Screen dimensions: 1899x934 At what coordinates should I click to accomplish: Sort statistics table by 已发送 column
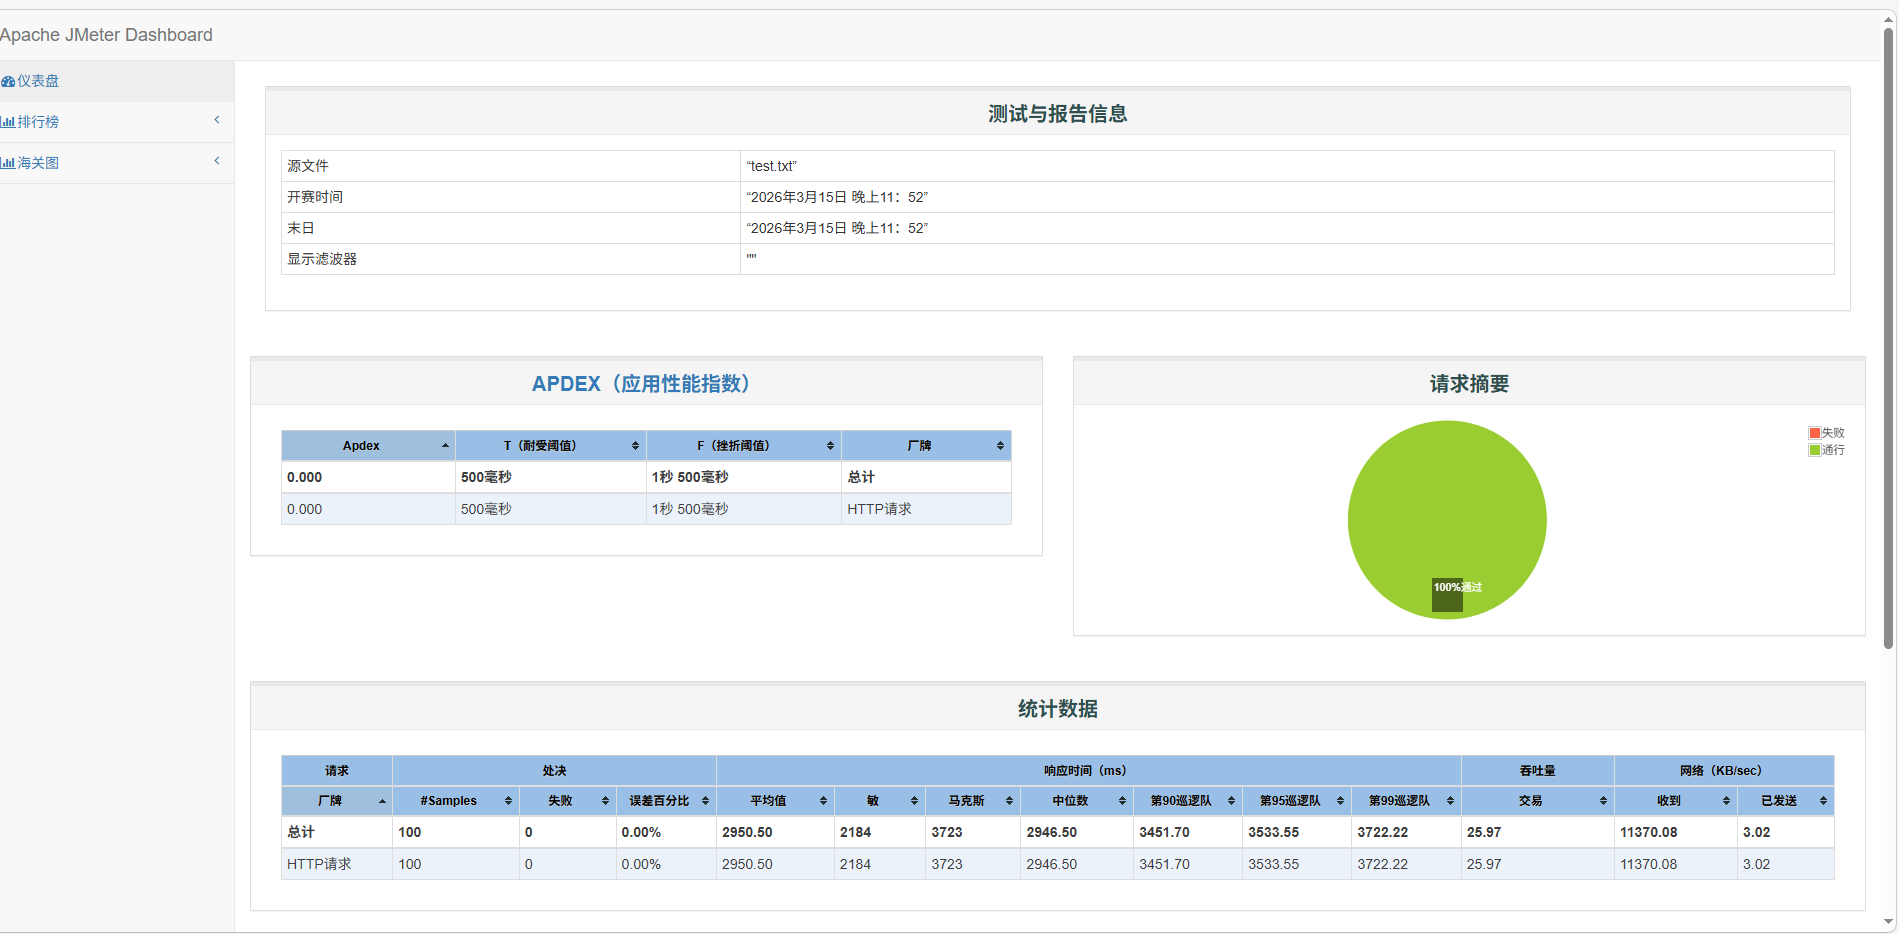click(1786, 801)
